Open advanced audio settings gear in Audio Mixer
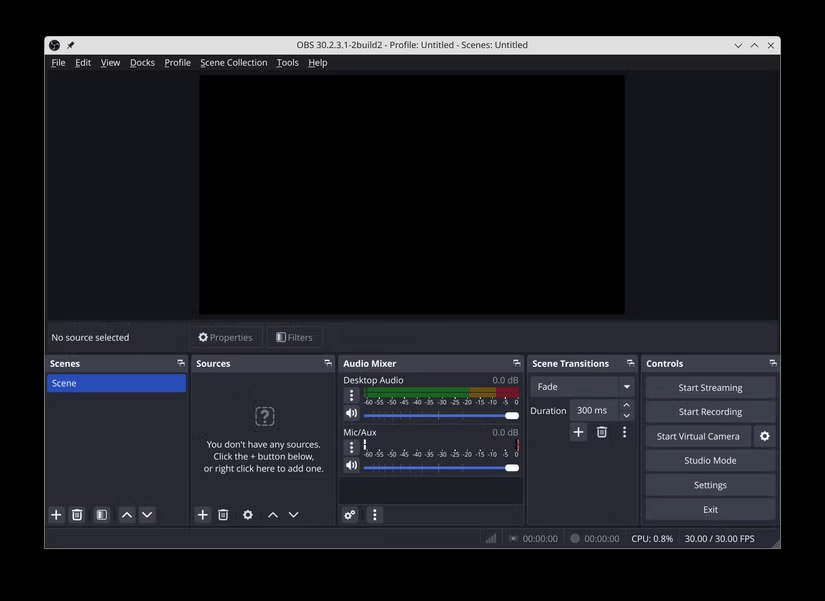 [350, 514]
